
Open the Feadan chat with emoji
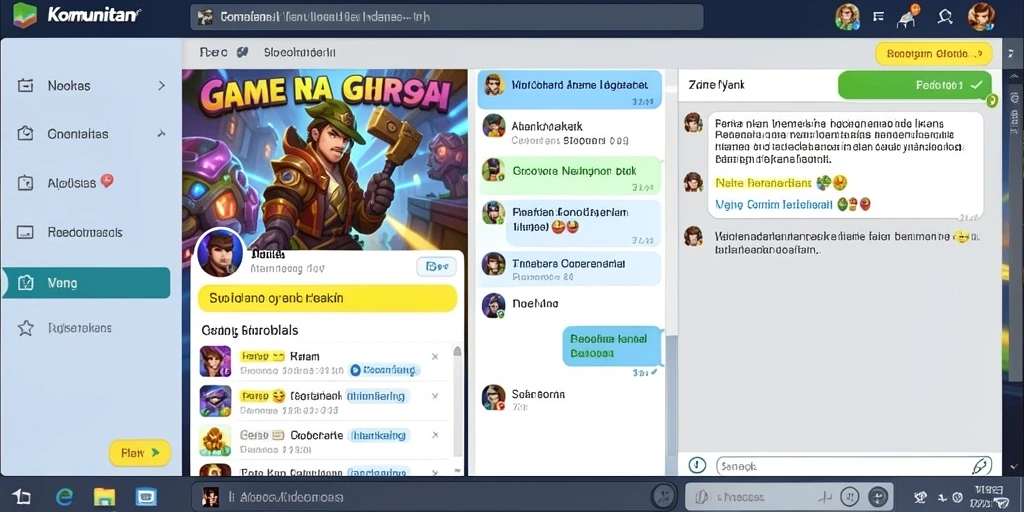pyautogui.click(x=569, y=222)
